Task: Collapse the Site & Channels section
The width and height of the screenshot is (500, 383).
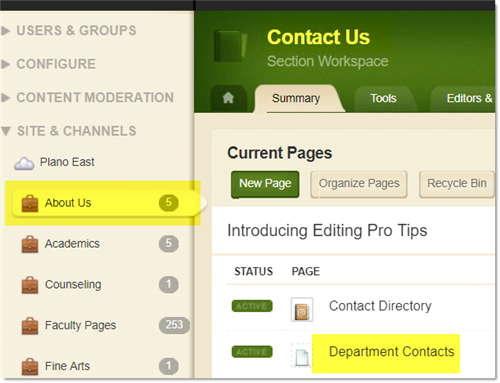Action: tap(69, 131)
